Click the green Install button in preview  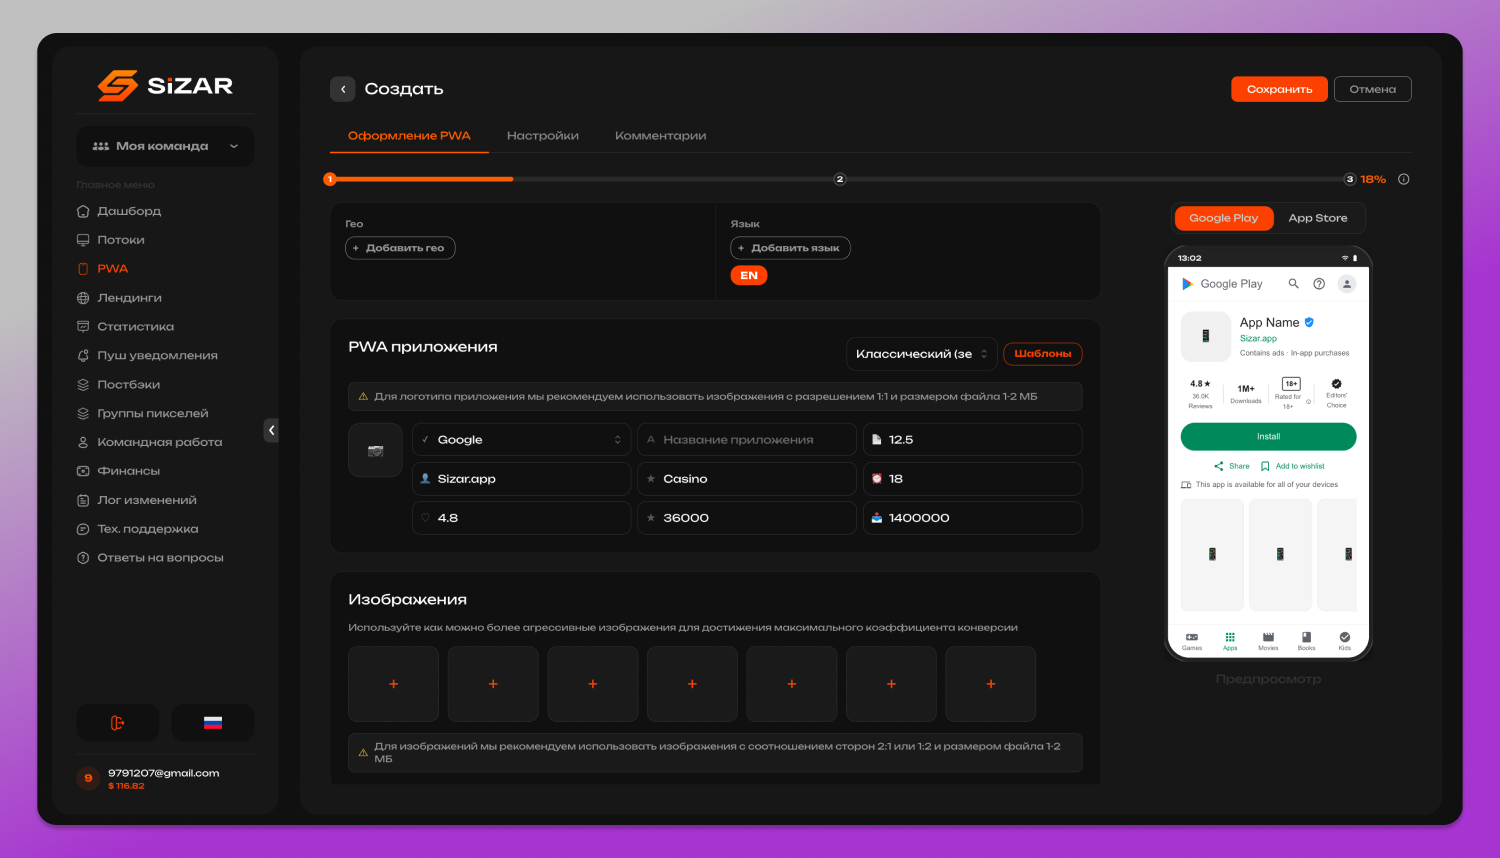[x=1268, y=437]
